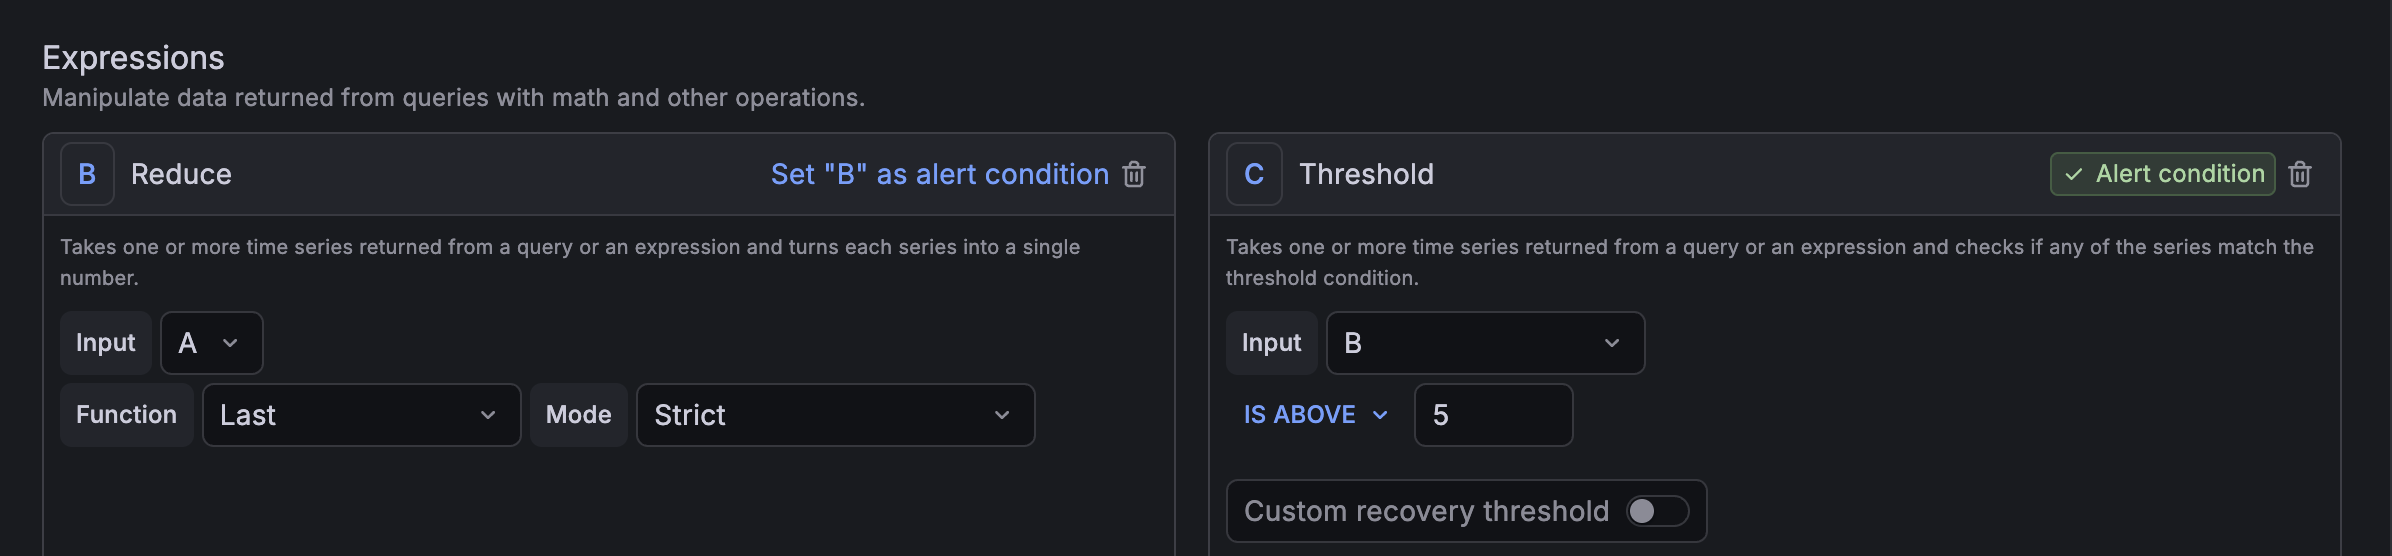Focus the threshold value field containing 5

1493,415
